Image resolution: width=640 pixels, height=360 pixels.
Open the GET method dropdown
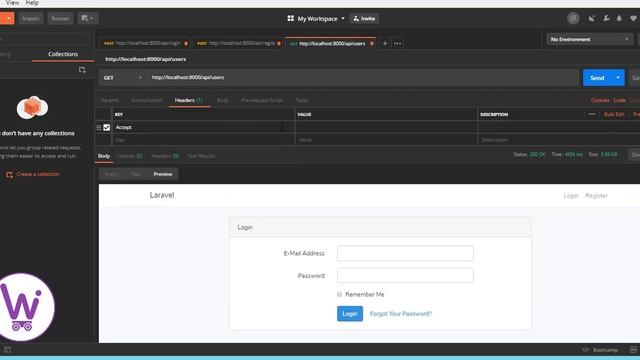click(122, 78)
